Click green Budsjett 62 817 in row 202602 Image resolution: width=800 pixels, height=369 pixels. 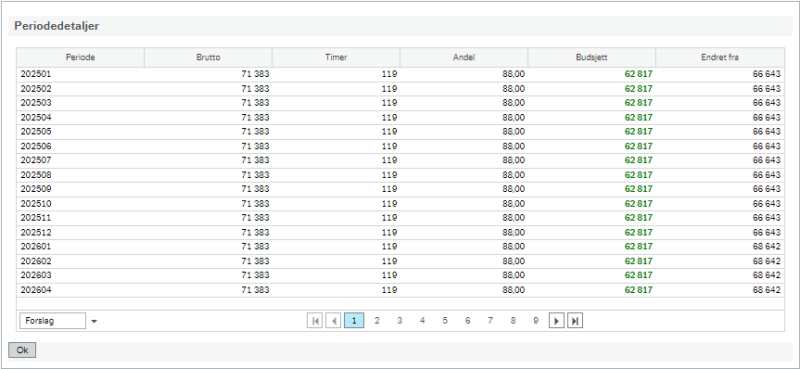pos(638,261)
